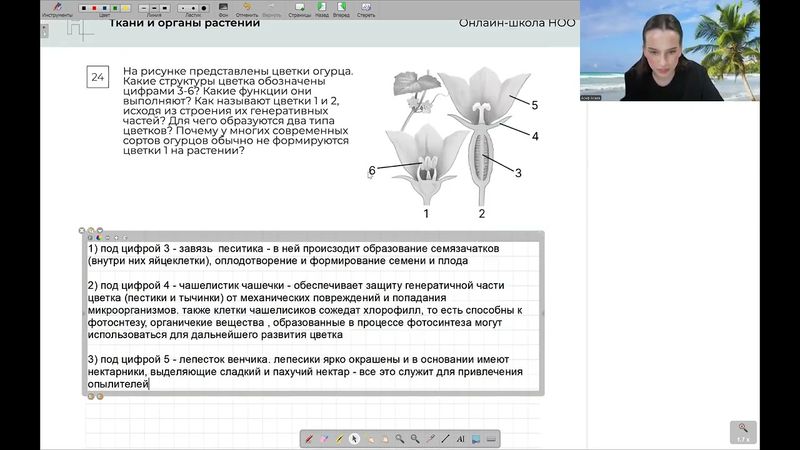The width and height of the screenshot is (800, 450).
Task: Go to previous page with Назад
Action: 322,9
